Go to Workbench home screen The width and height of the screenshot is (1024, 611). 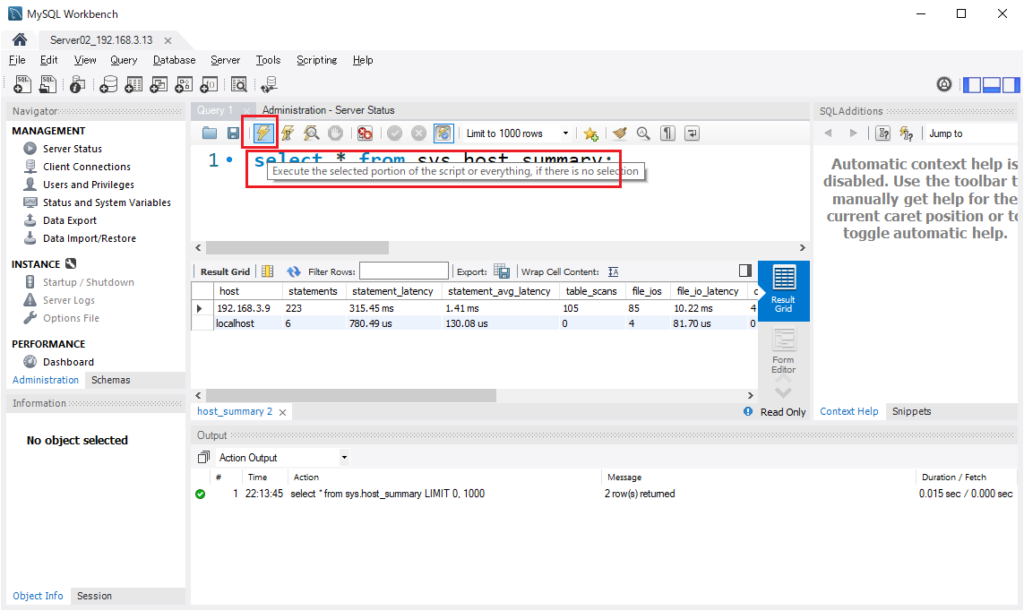coord(20,40)
